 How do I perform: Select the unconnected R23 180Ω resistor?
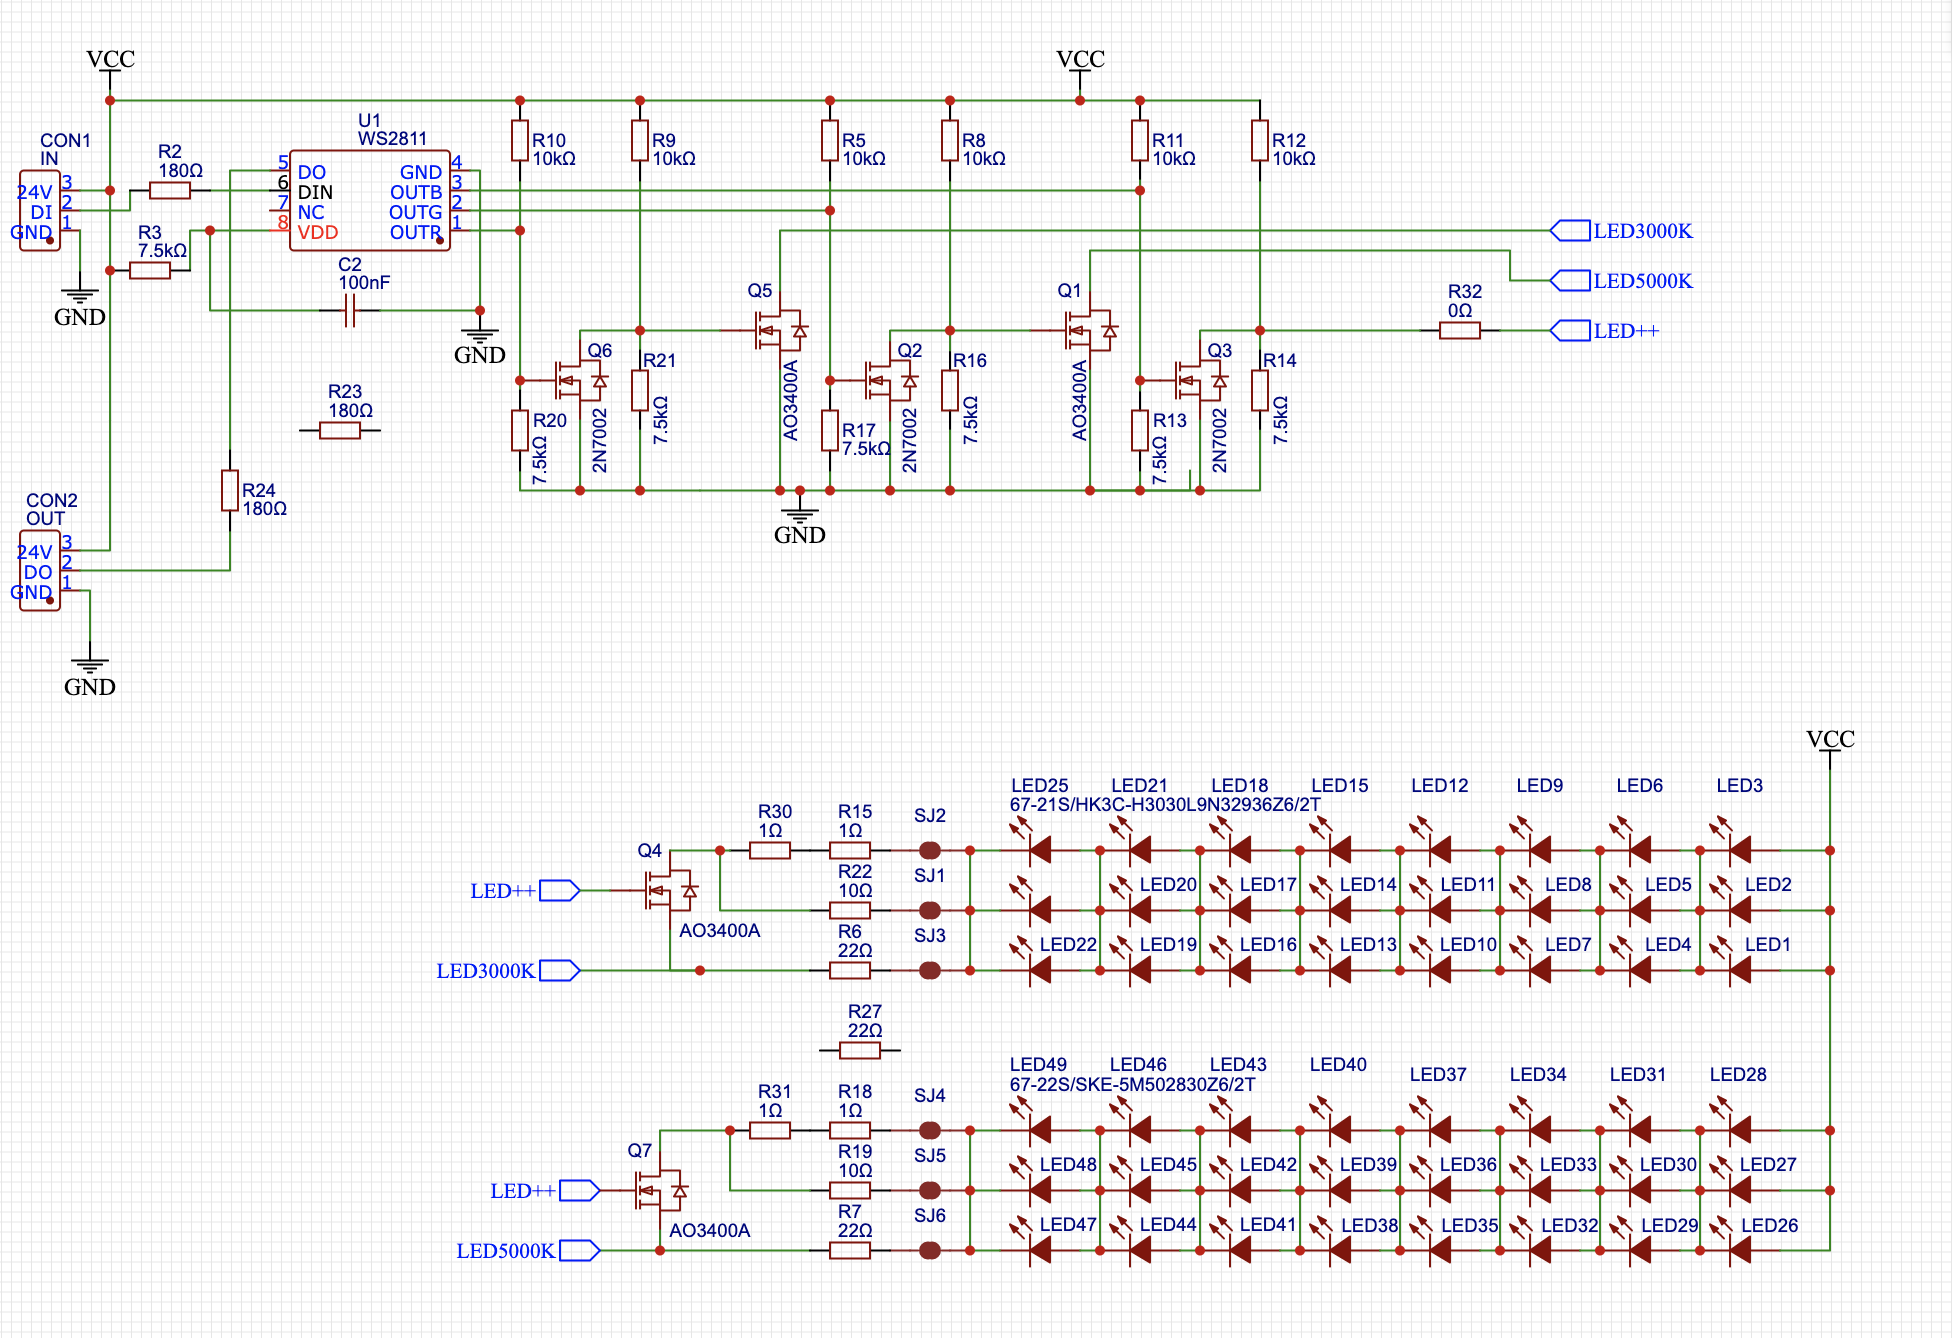[340, 430]
